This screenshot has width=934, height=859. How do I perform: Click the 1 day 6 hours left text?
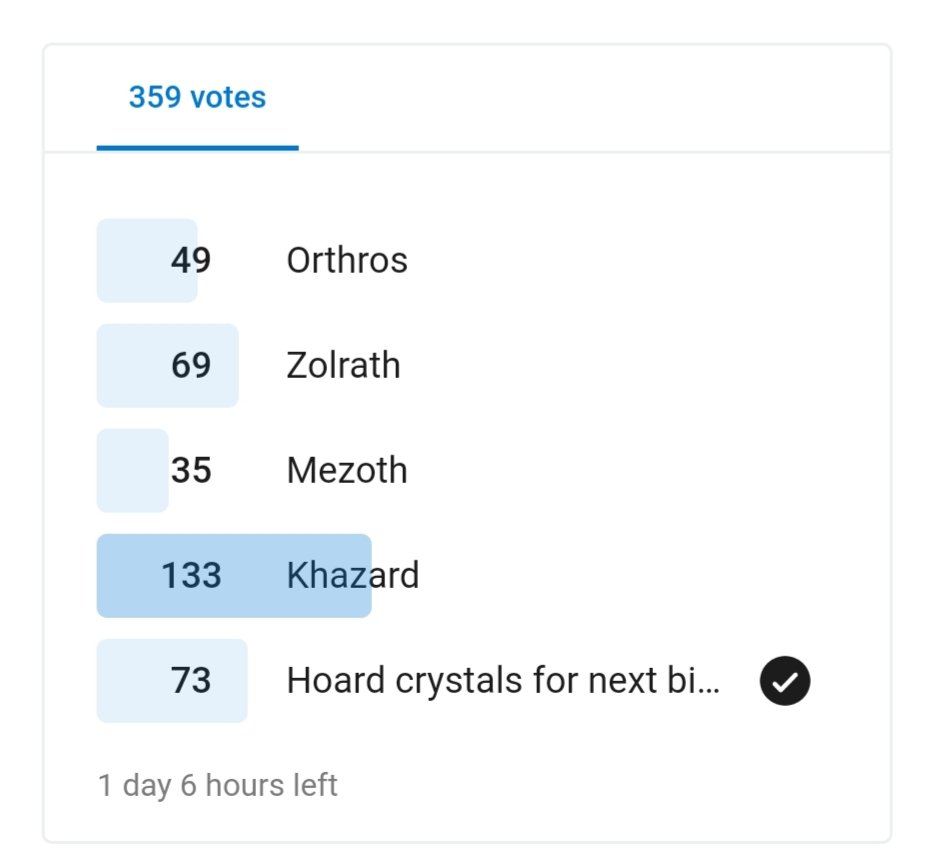pyautogui.click(x=217, y=785)
